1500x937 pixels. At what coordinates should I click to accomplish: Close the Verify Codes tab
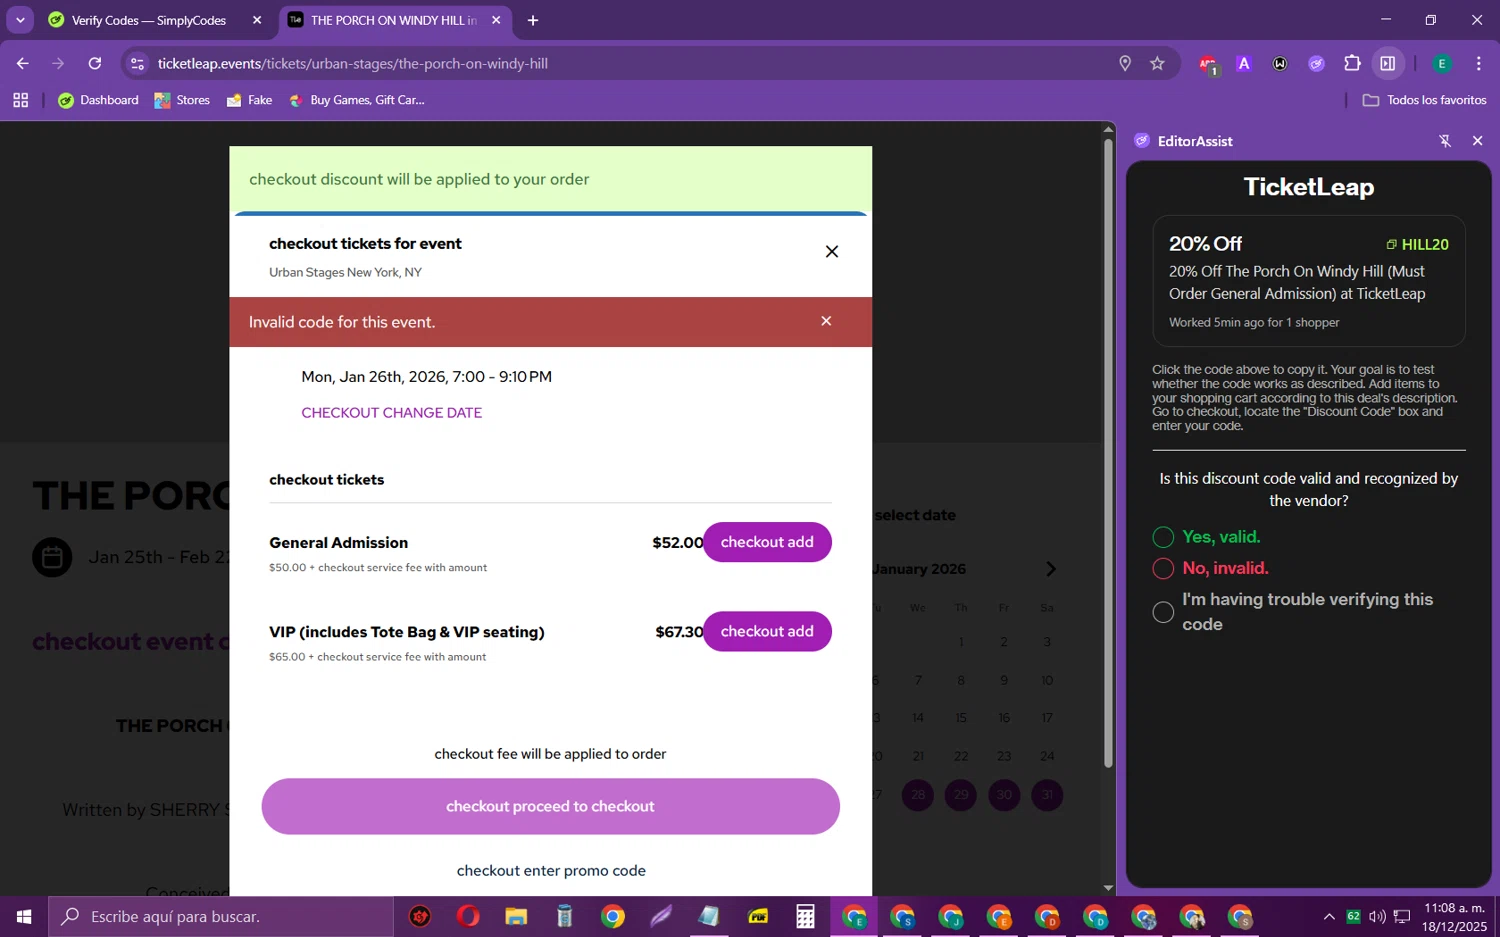tap(257, 20)
